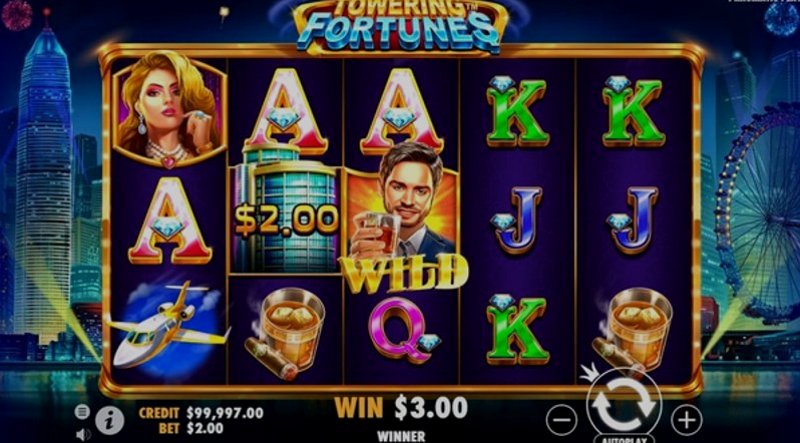The width and height of the screenshot is (800, 443).
Task: Click the WIN $3.00 display
Action: tap(401, 407)
